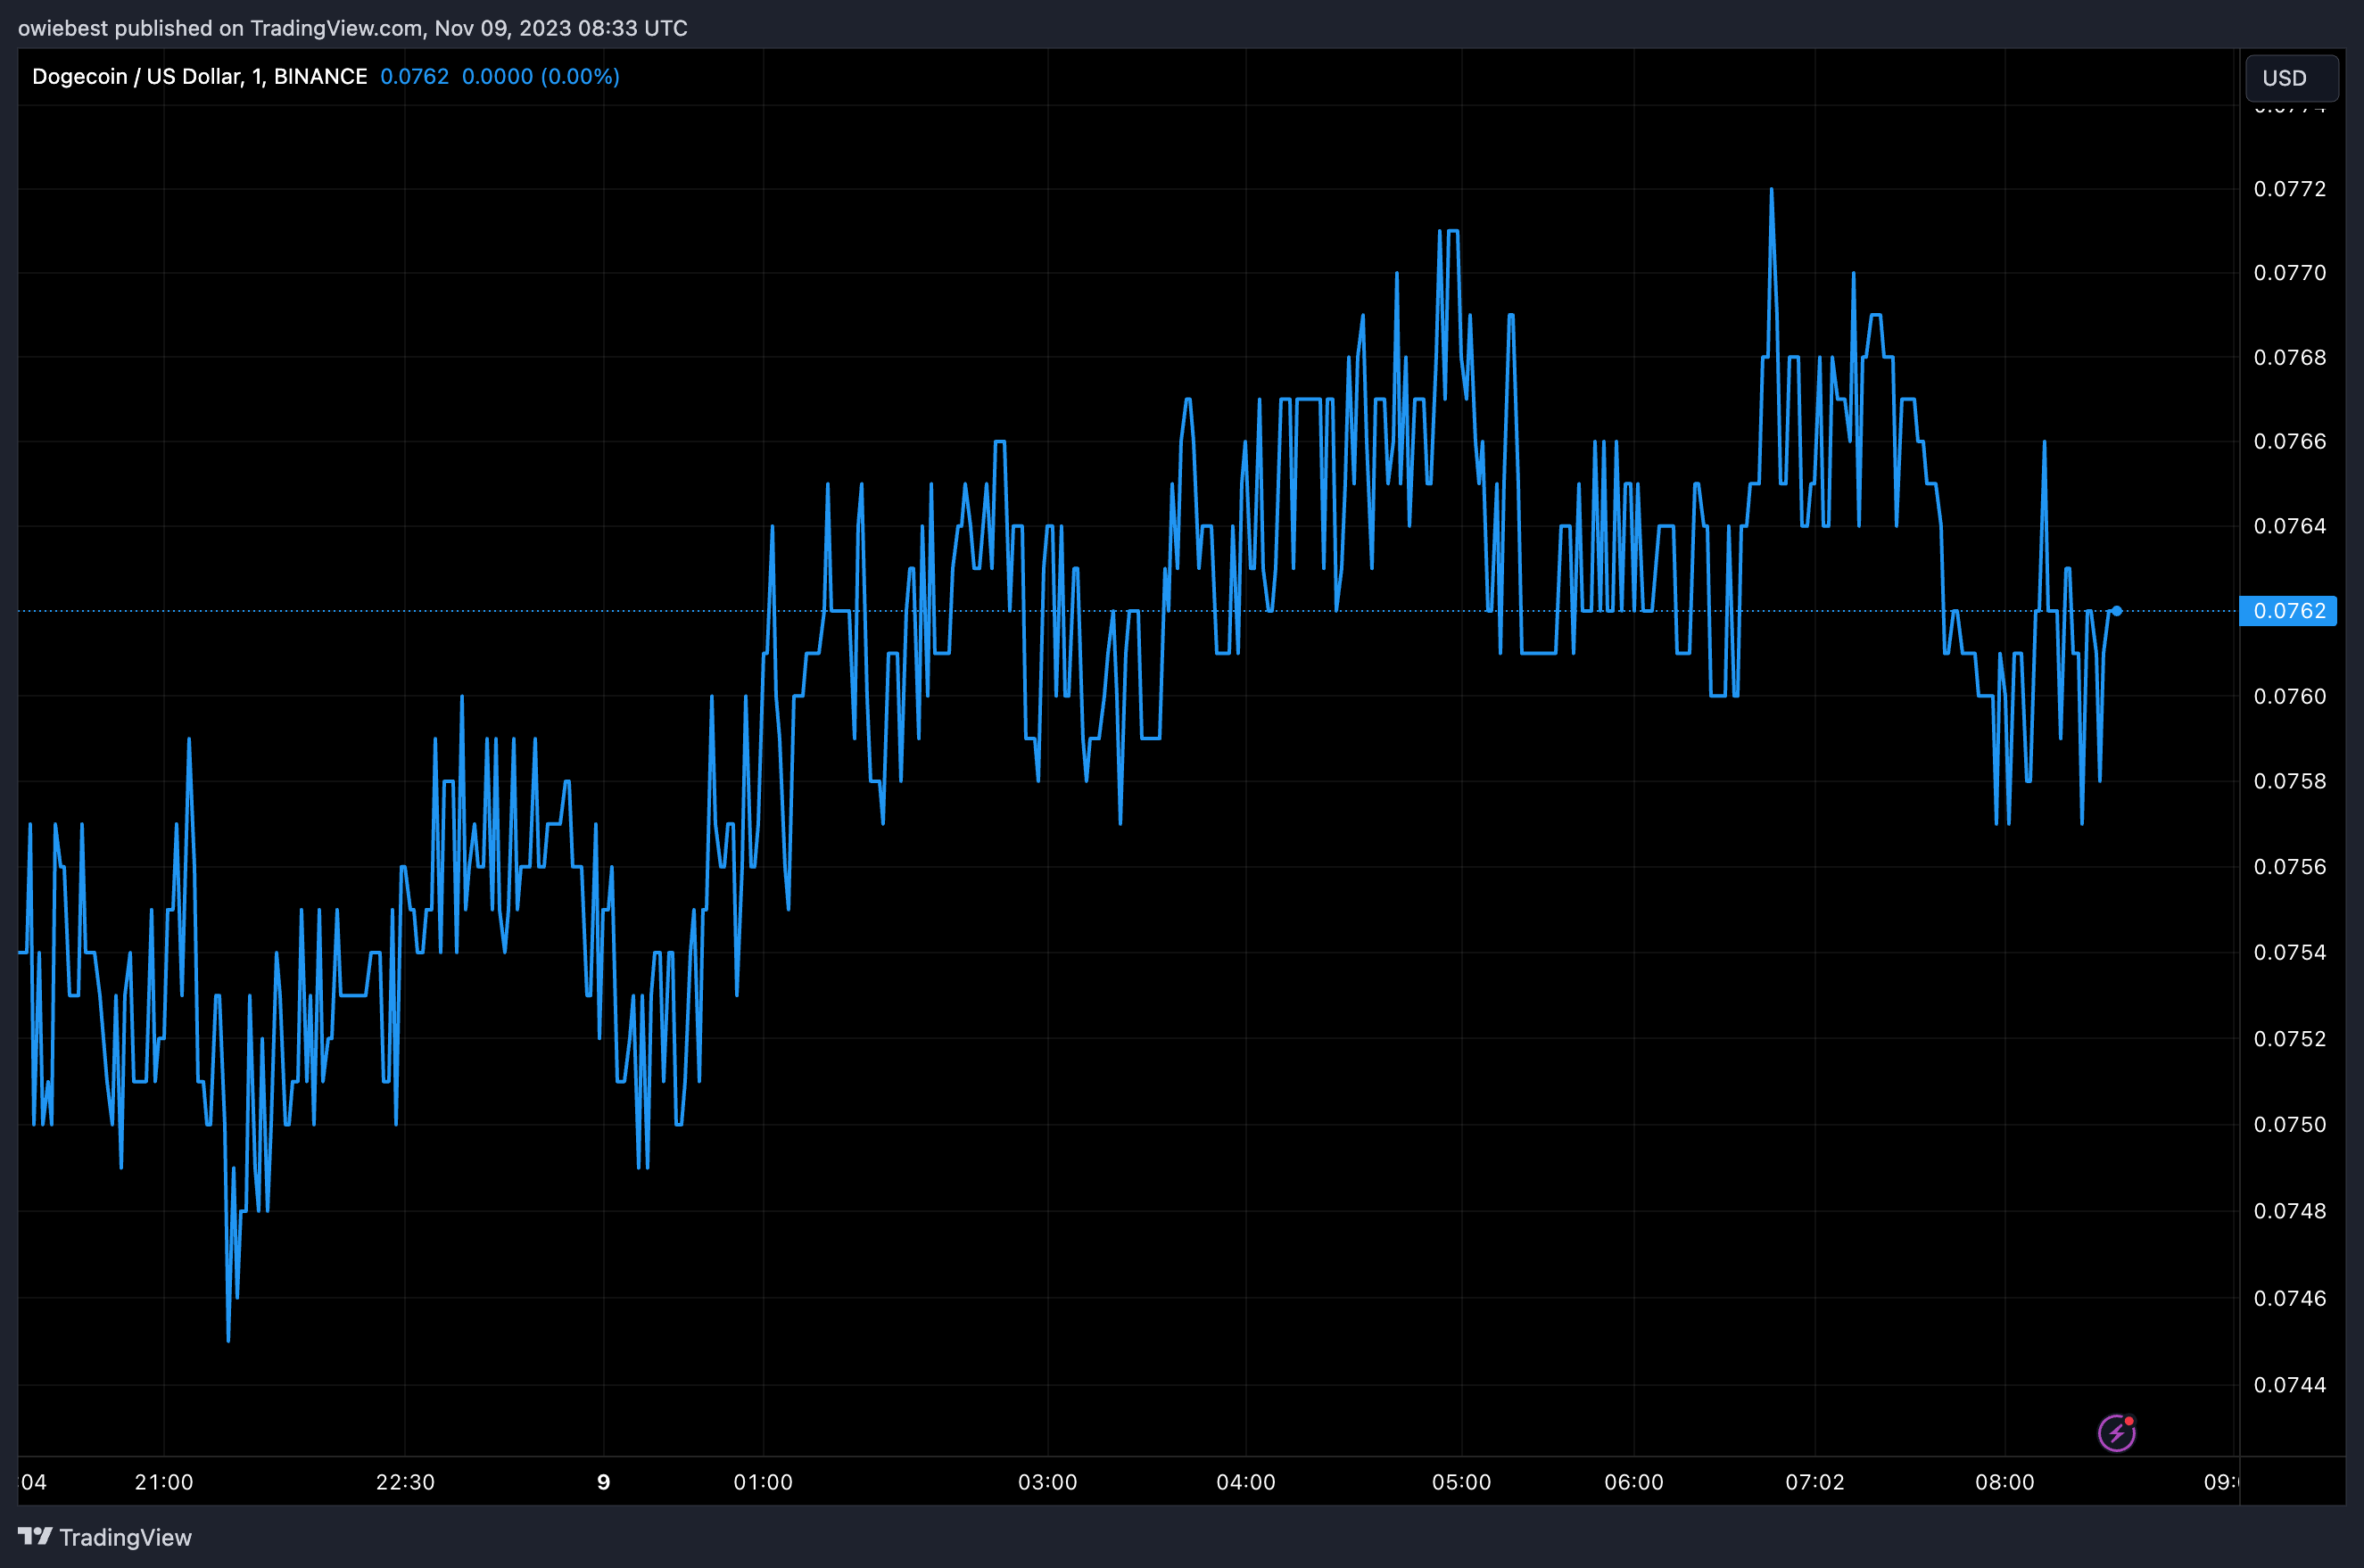Click the current price label 0.0762

click(x=2288, y=610)
